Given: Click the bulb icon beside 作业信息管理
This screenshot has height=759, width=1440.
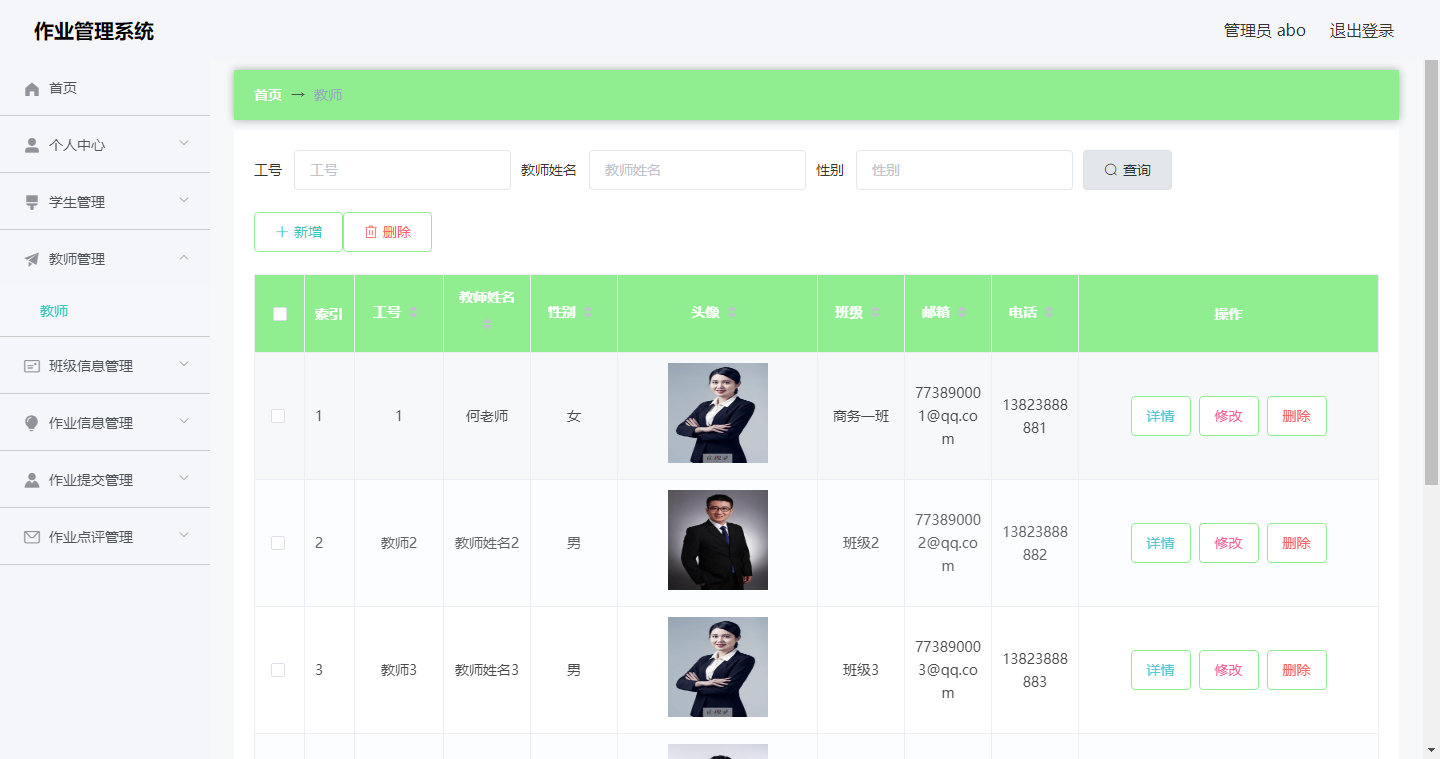Looking at the screenshot, I should [x=32, y=423].
